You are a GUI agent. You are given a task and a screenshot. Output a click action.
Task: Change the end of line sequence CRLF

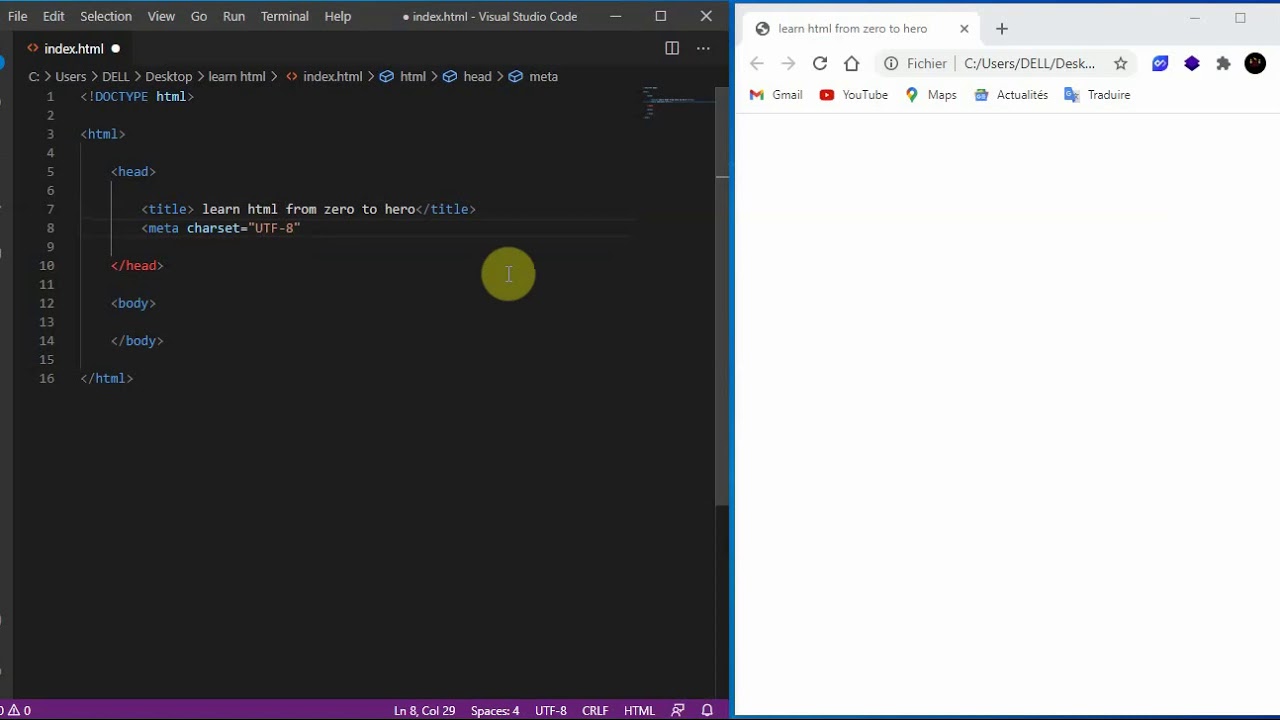point(595,710)
